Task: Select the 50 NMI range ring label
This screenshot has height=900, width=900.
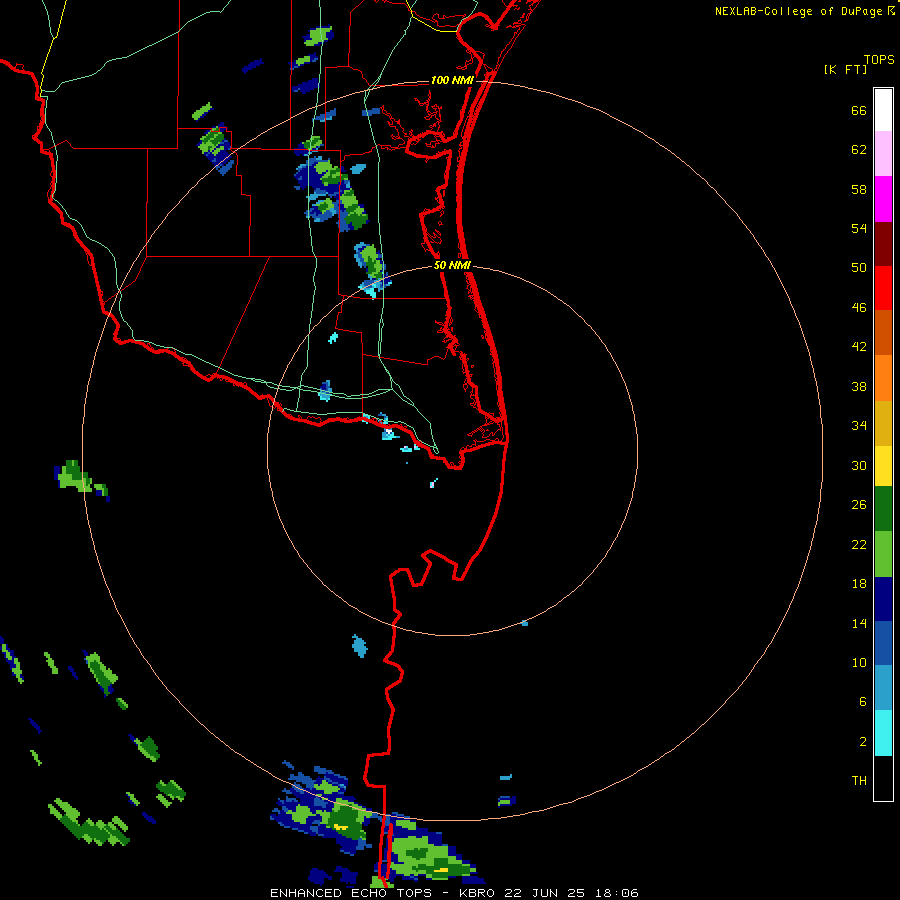Action: pos(452,265)
